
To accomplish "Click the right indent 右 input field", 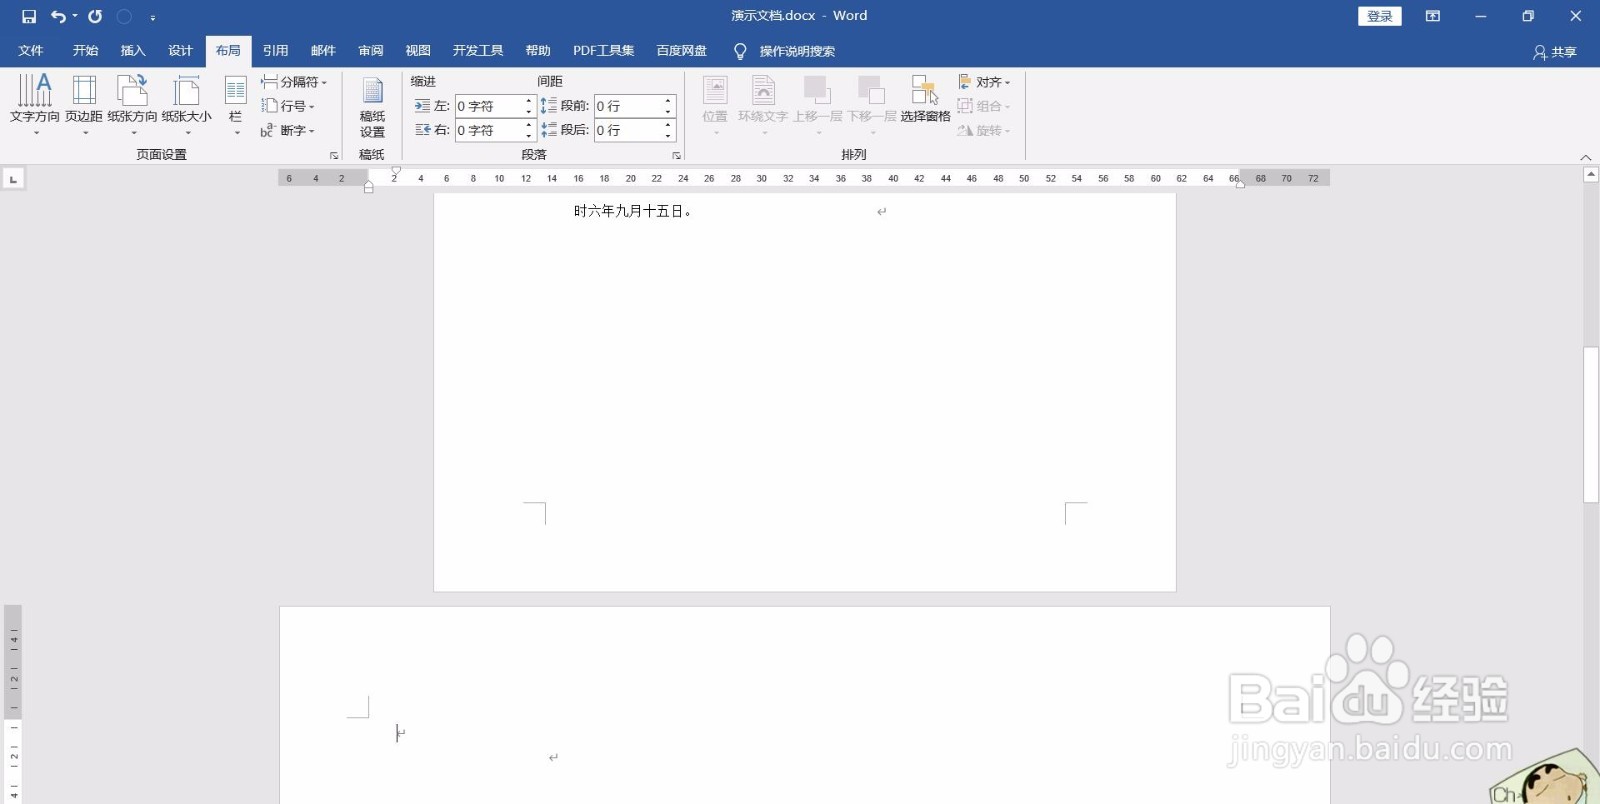I will (x=489, y=130).
